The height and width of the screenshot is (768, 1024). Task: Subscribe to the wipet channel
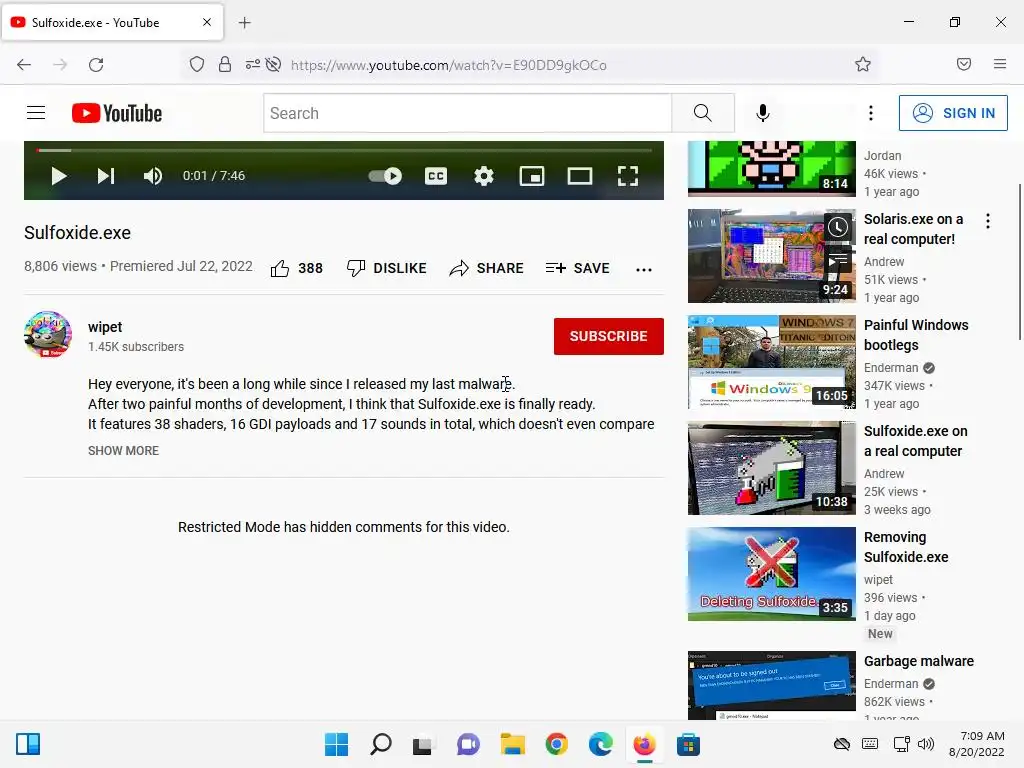(x=609, y=336)
